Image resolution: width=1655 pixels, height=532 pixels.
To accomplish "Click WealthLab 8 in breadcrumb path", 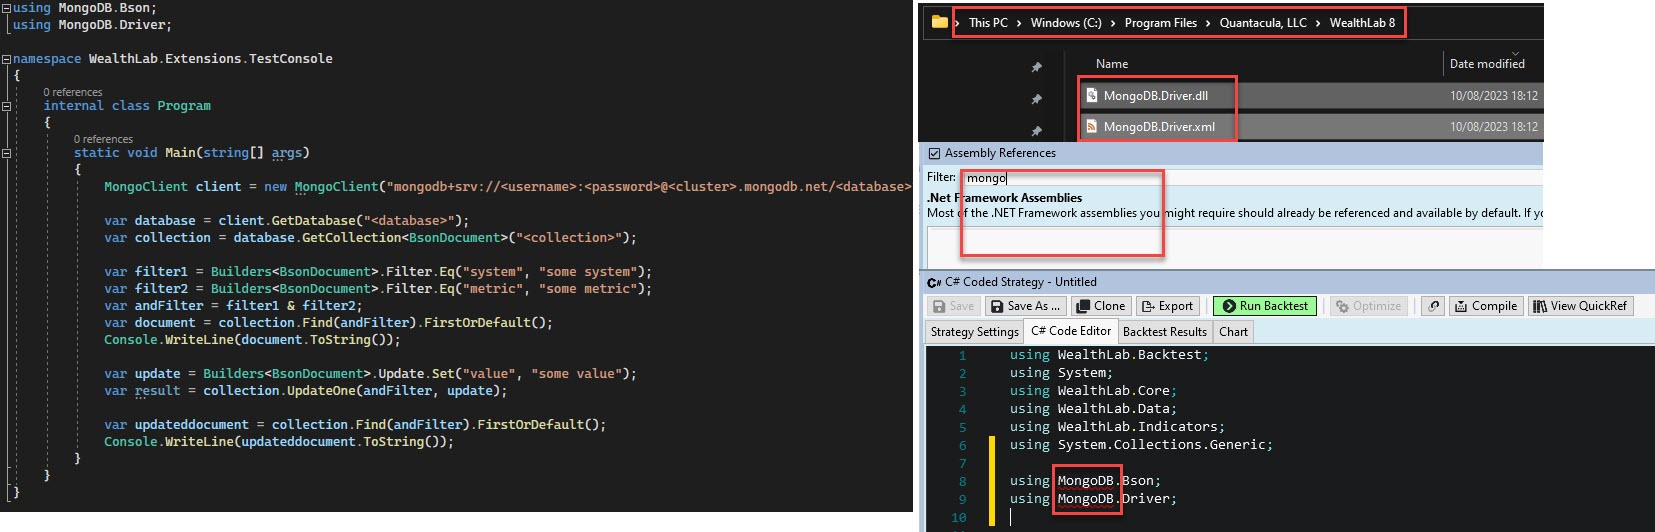I will click(x=1362, y=23).
